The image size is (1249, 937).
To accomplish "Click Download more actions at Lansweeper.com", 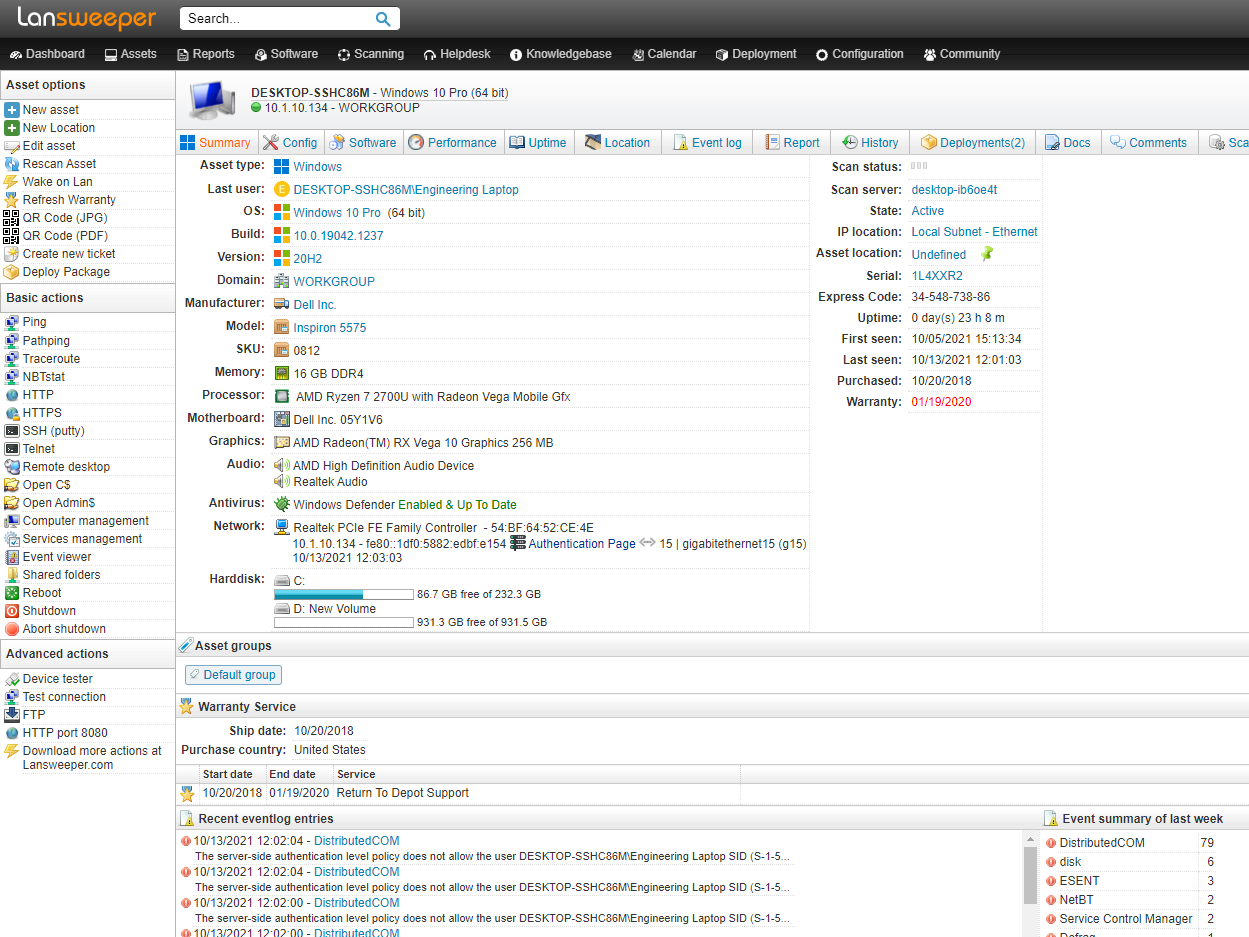I will pos(92,758).
